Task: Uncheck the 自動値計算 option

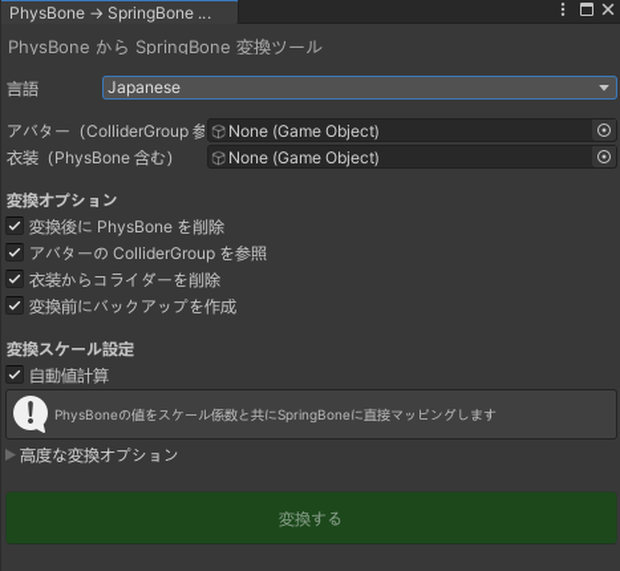Action: (x=15, y=375)
